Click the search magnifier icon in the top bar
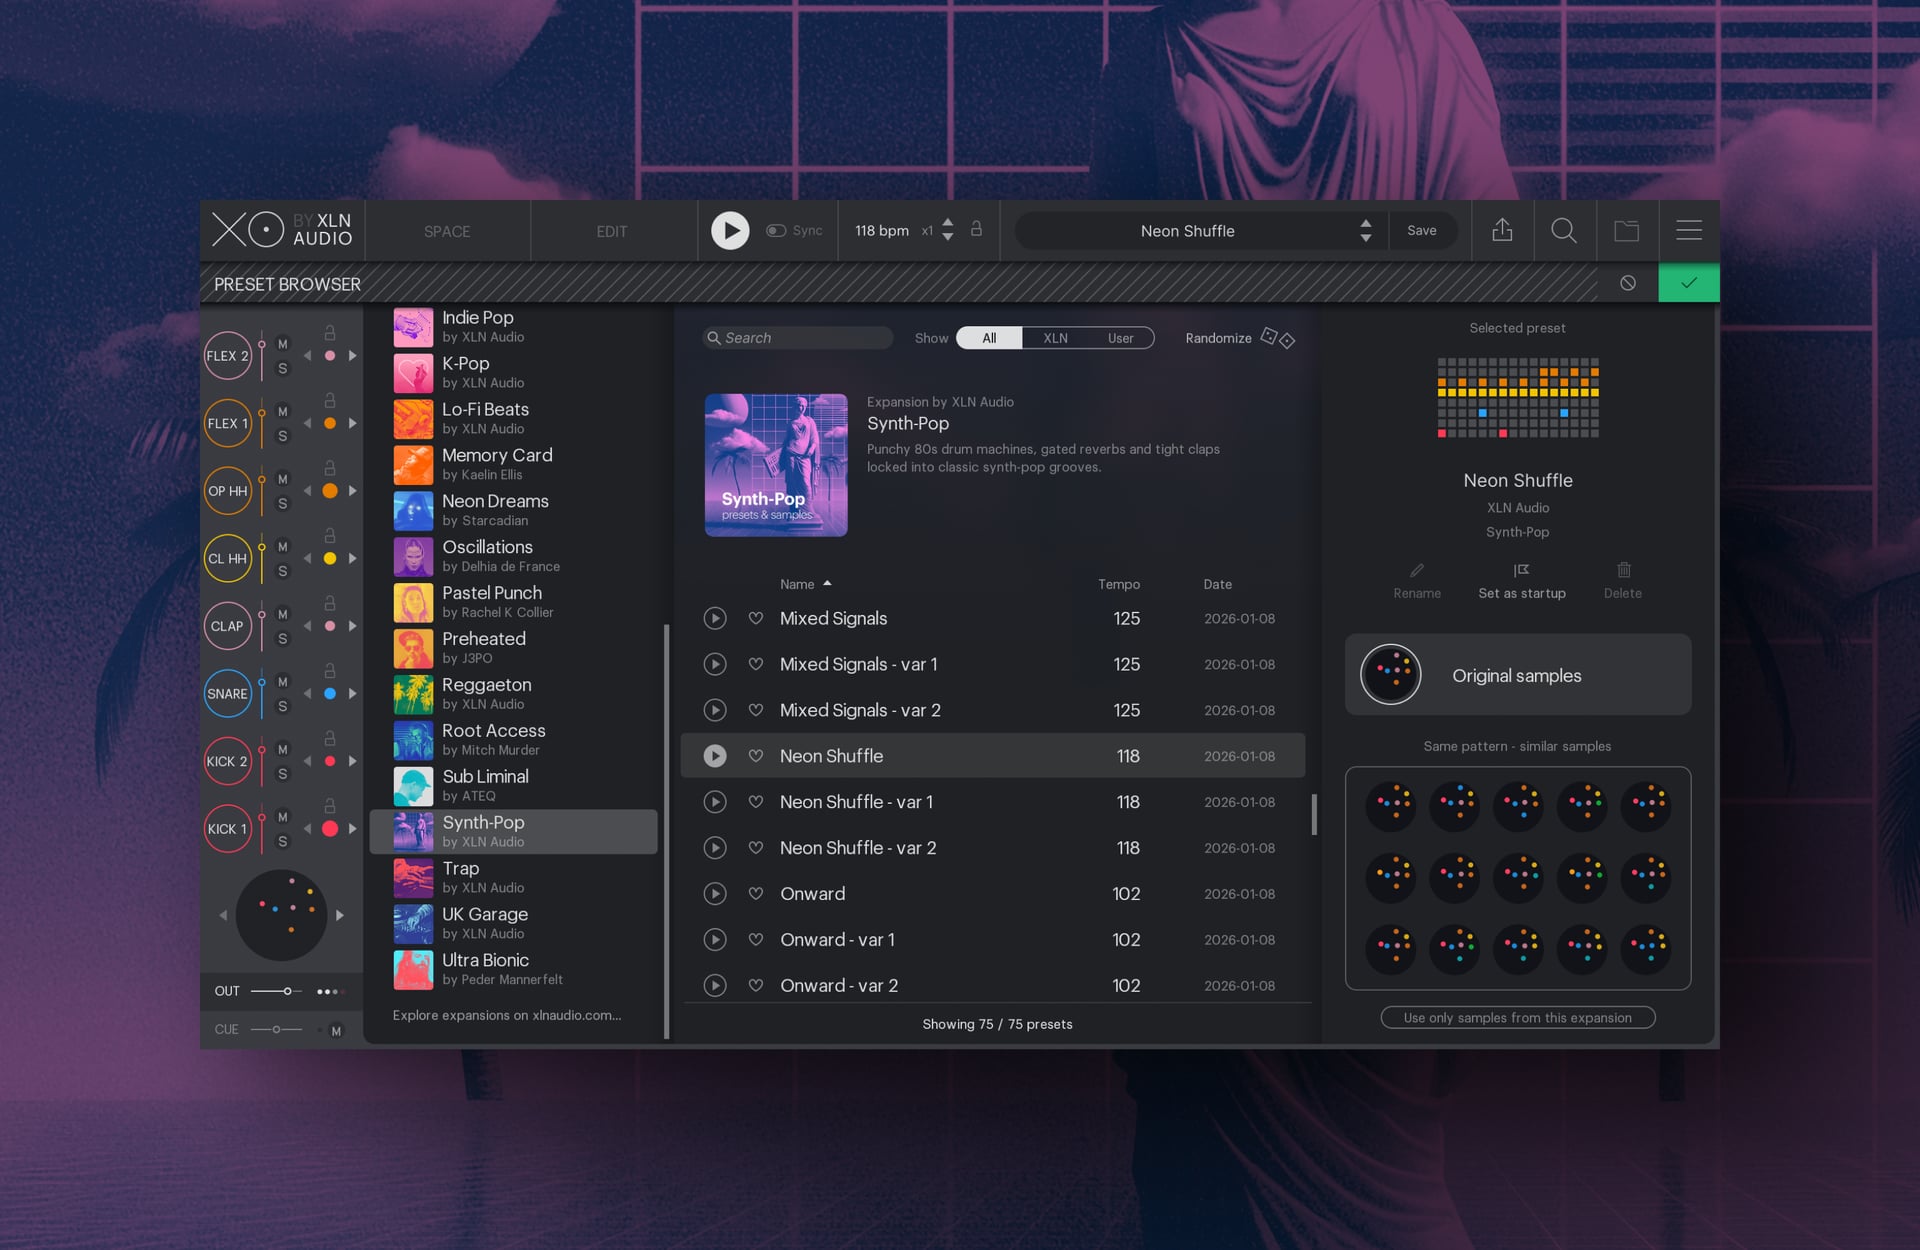Screen dimensions: 1920x1250 coord(1565,230)
